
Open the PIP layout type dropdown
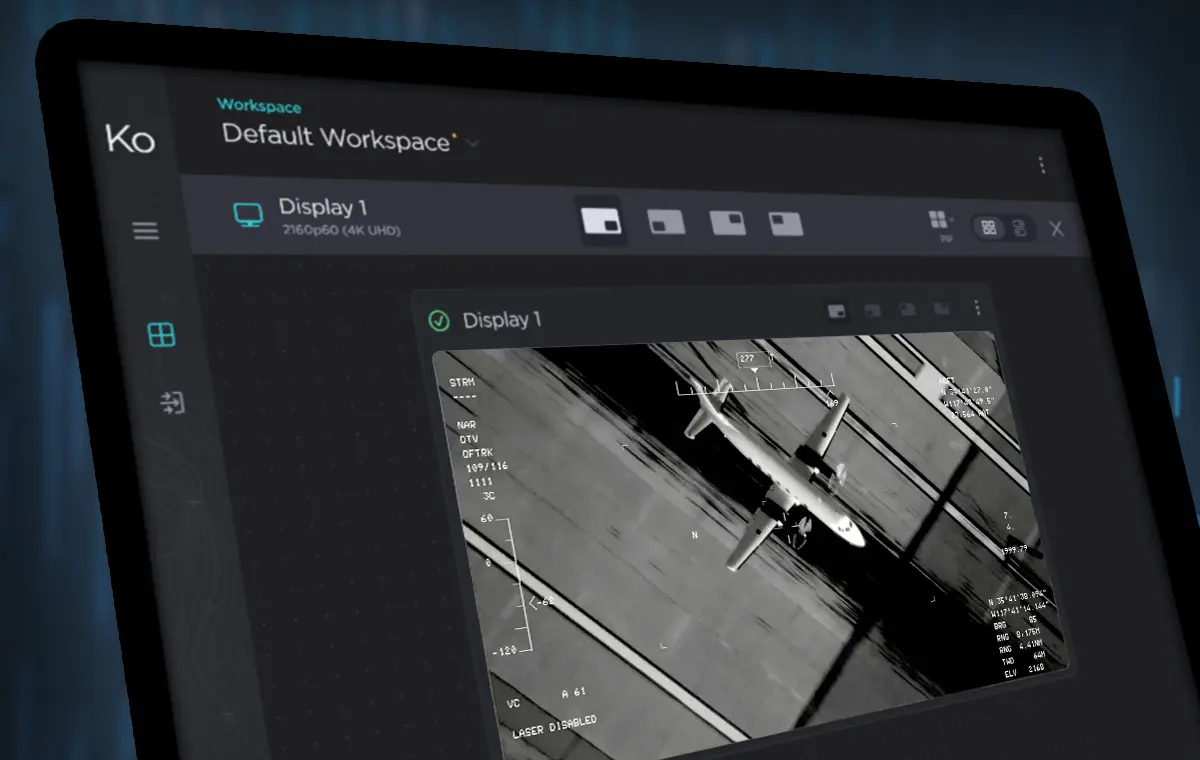pyautogui.click(x=939, y=224)
